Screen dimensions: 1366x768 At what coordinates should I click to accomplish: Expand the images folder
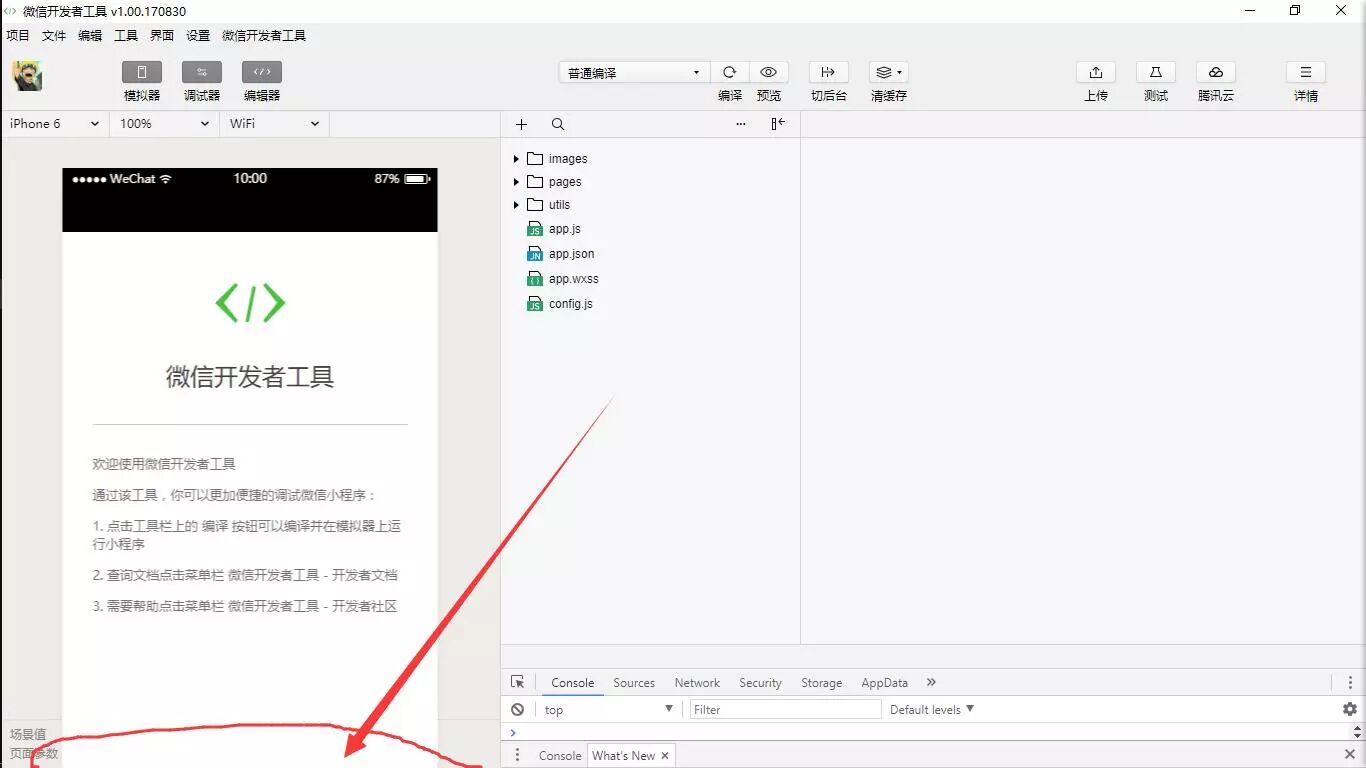(516, 159)
